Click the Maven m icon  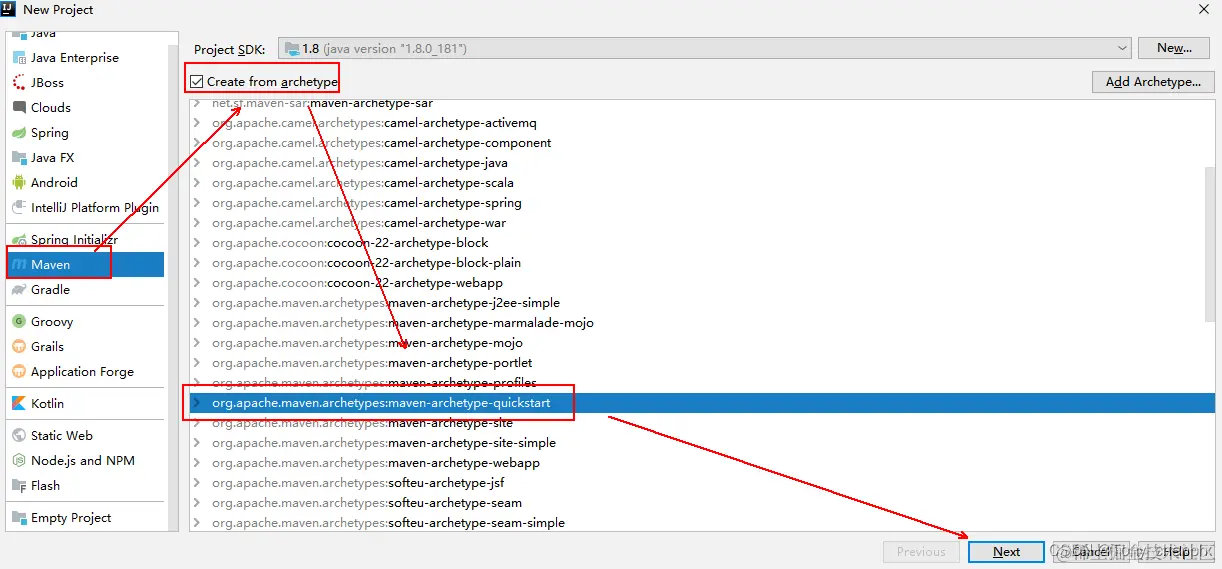20,265
